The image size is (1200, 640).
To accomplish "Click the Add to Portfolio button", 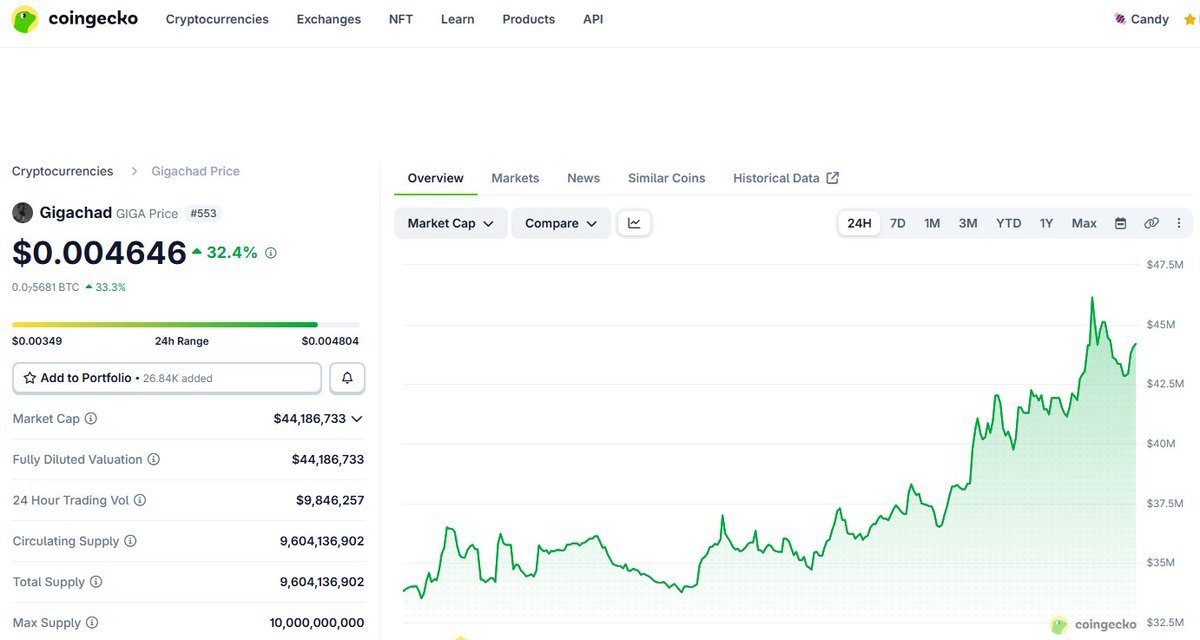I will point(167,378).
